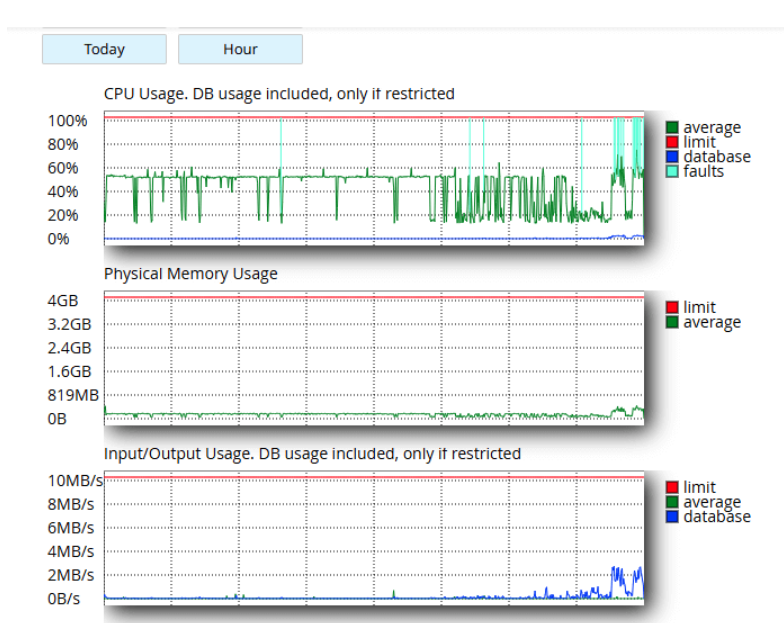Click 'average' label in Input/Output legend
The height and width of the screenshot is (623, 784).
(x=712, y=502)
